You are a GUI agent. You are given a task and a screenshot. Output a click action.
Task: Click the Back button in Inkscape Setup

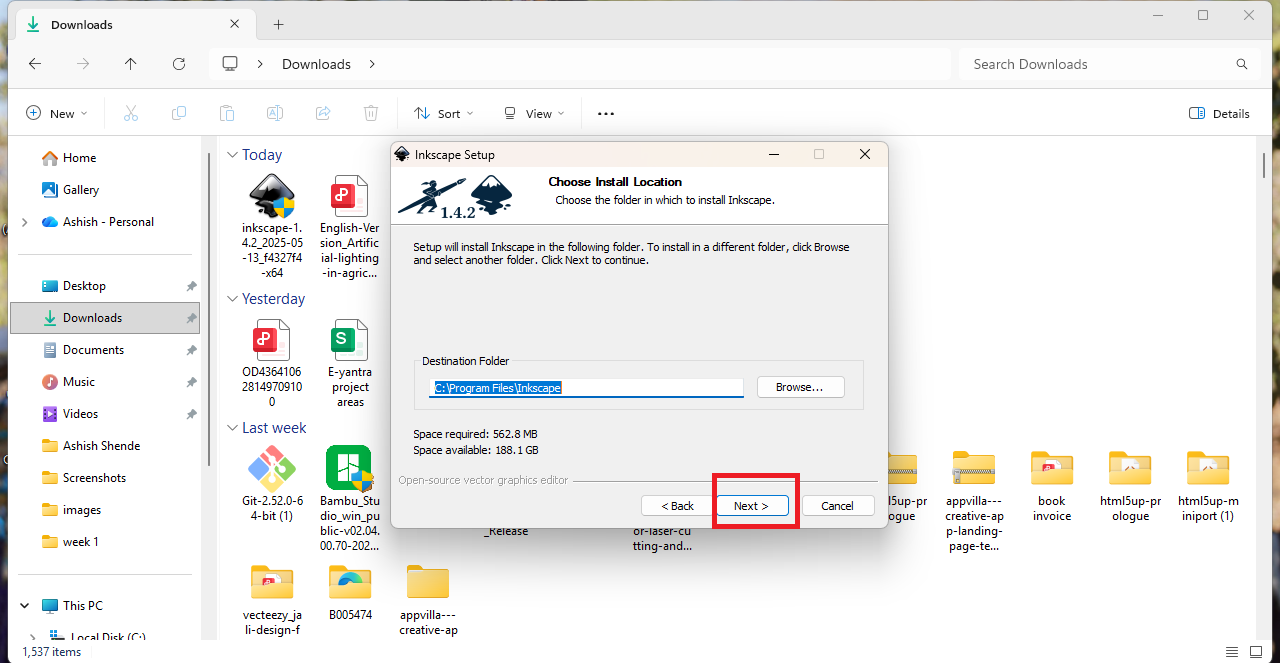click(x=675, y=506)
